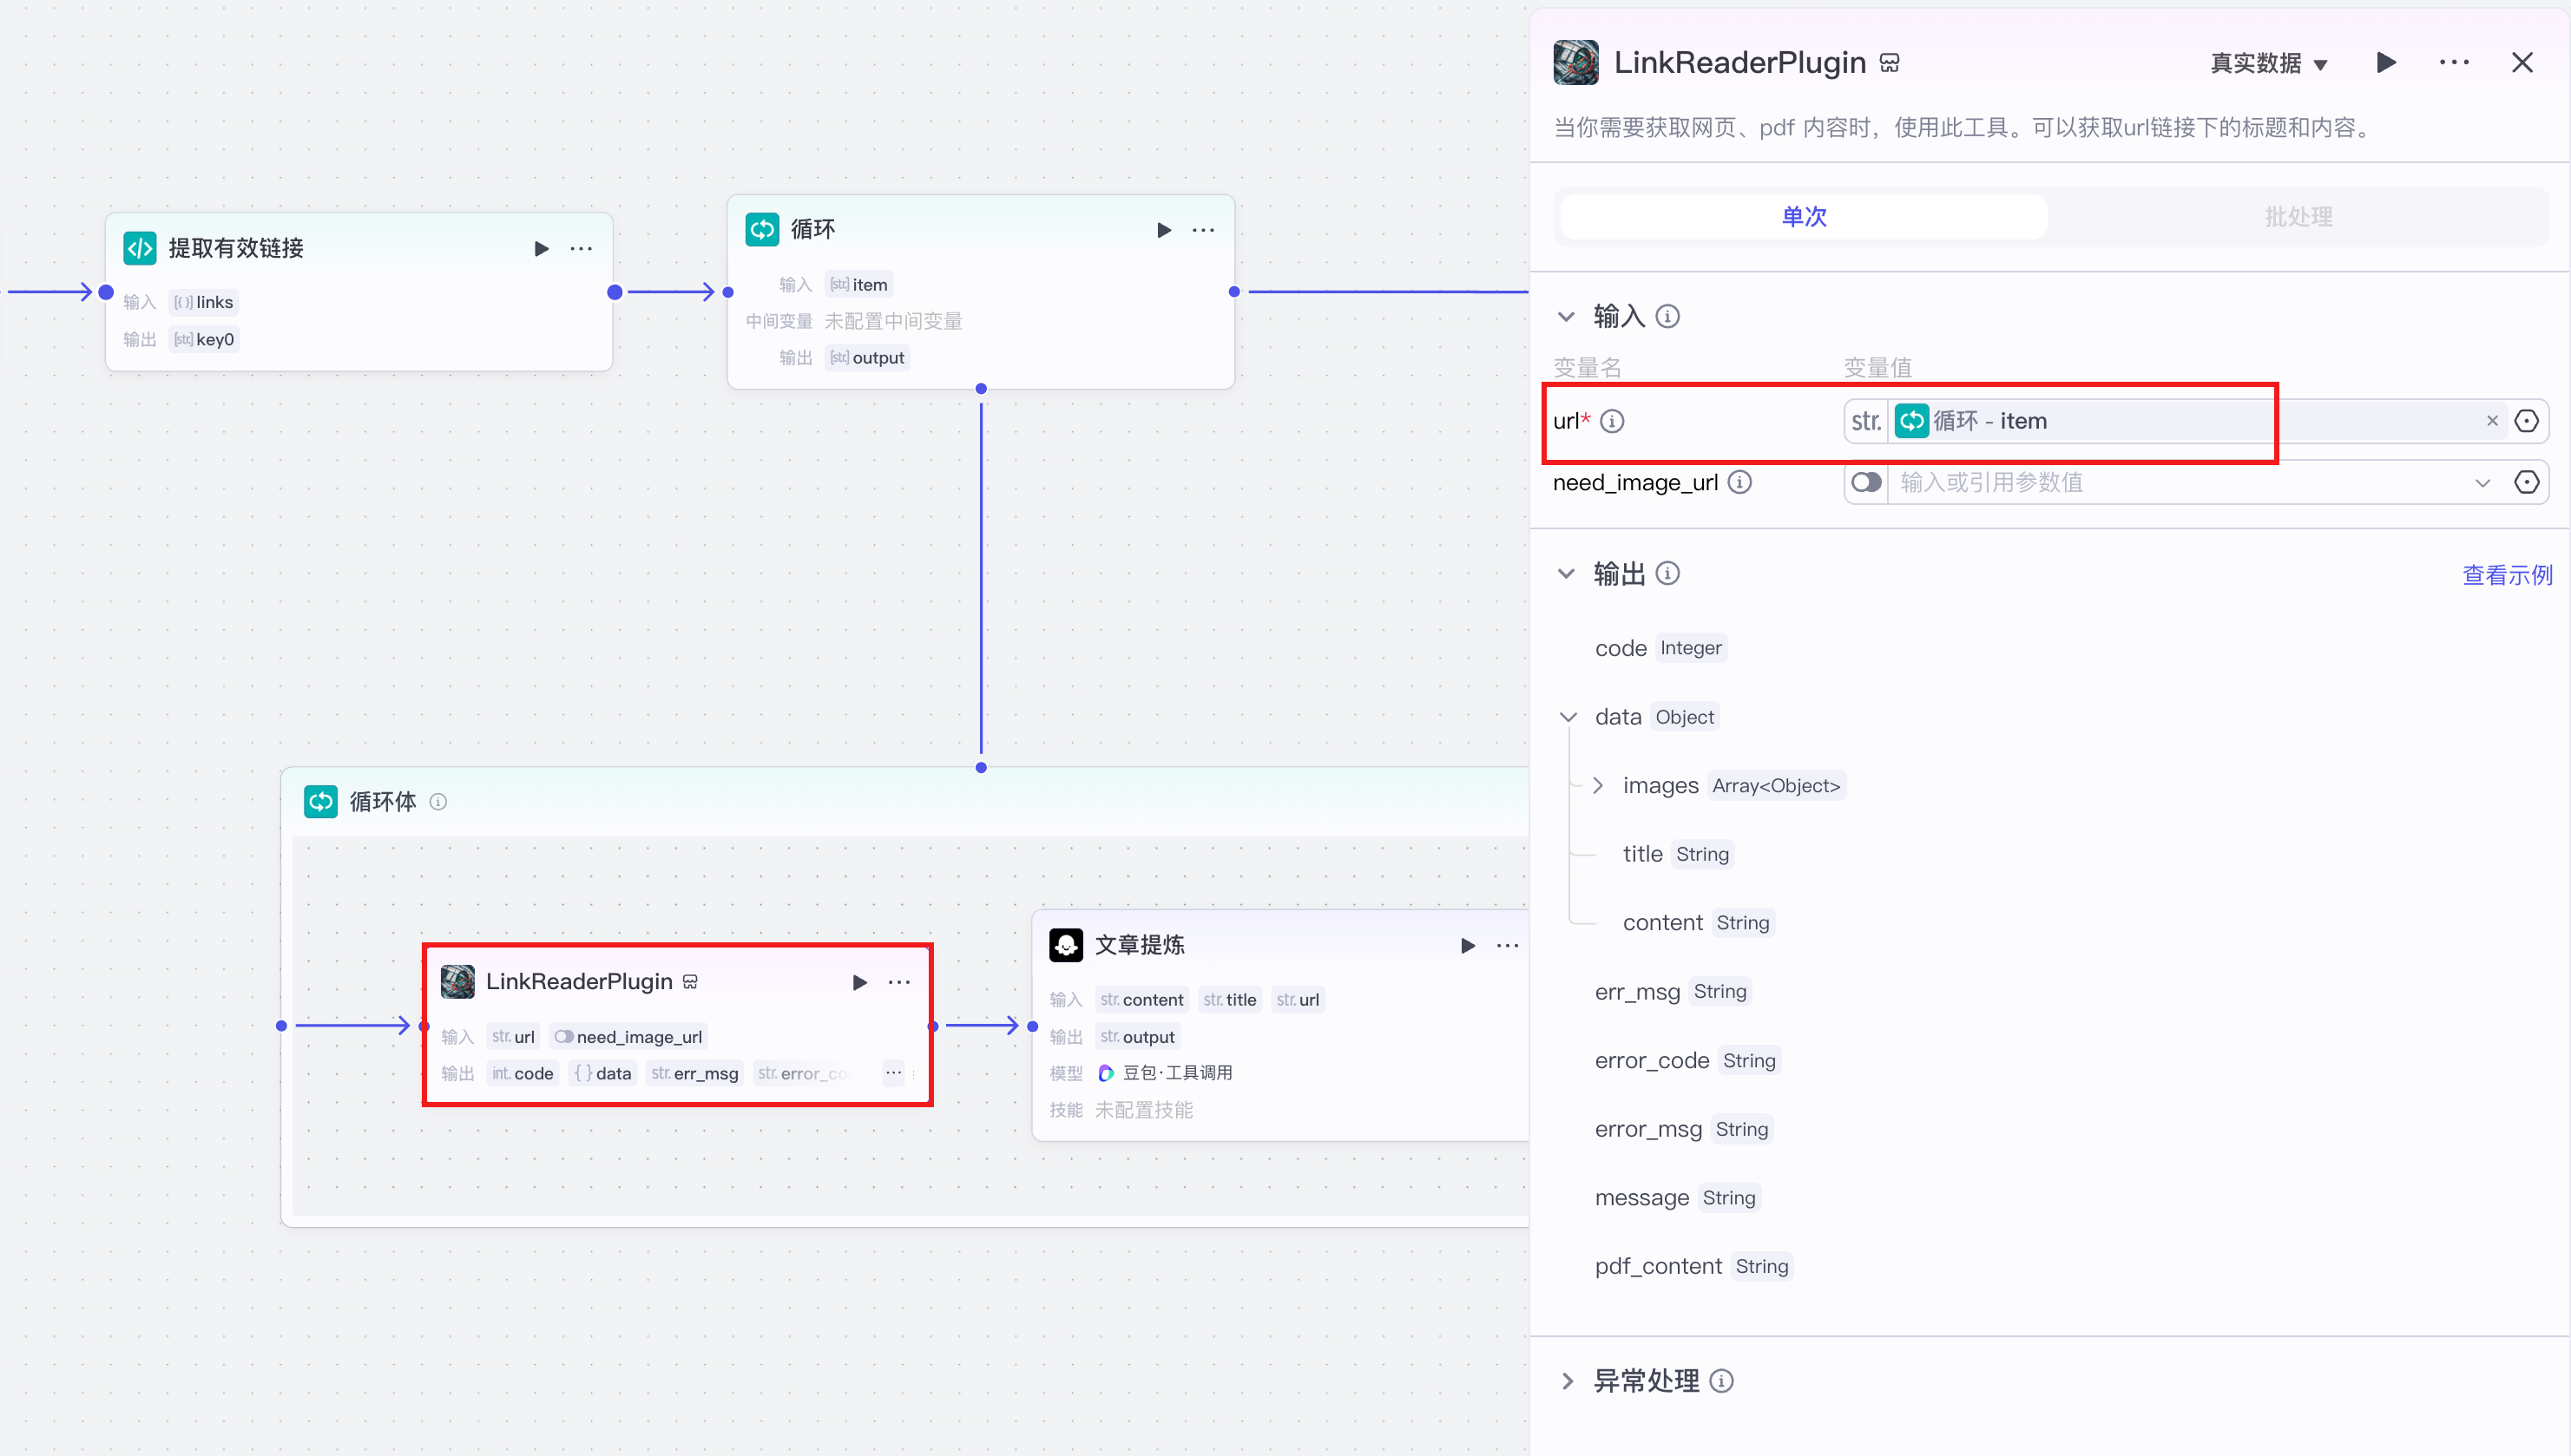
Task: Click the info icon next to url variable
Action: [1612, 422]
